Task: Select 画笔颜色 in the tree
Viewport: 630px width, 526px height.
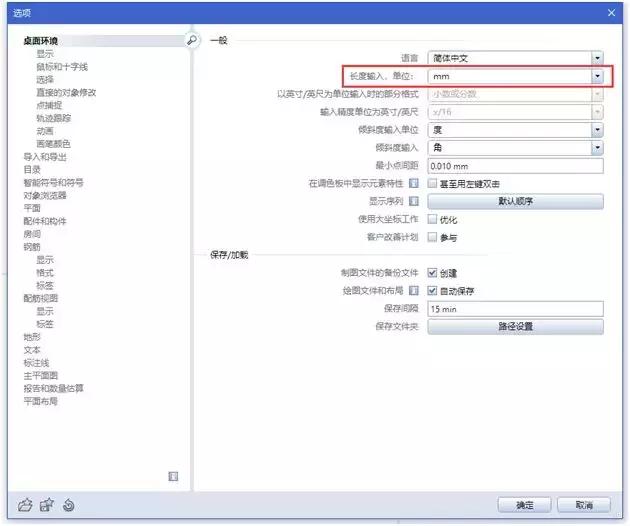Action: 53,143
